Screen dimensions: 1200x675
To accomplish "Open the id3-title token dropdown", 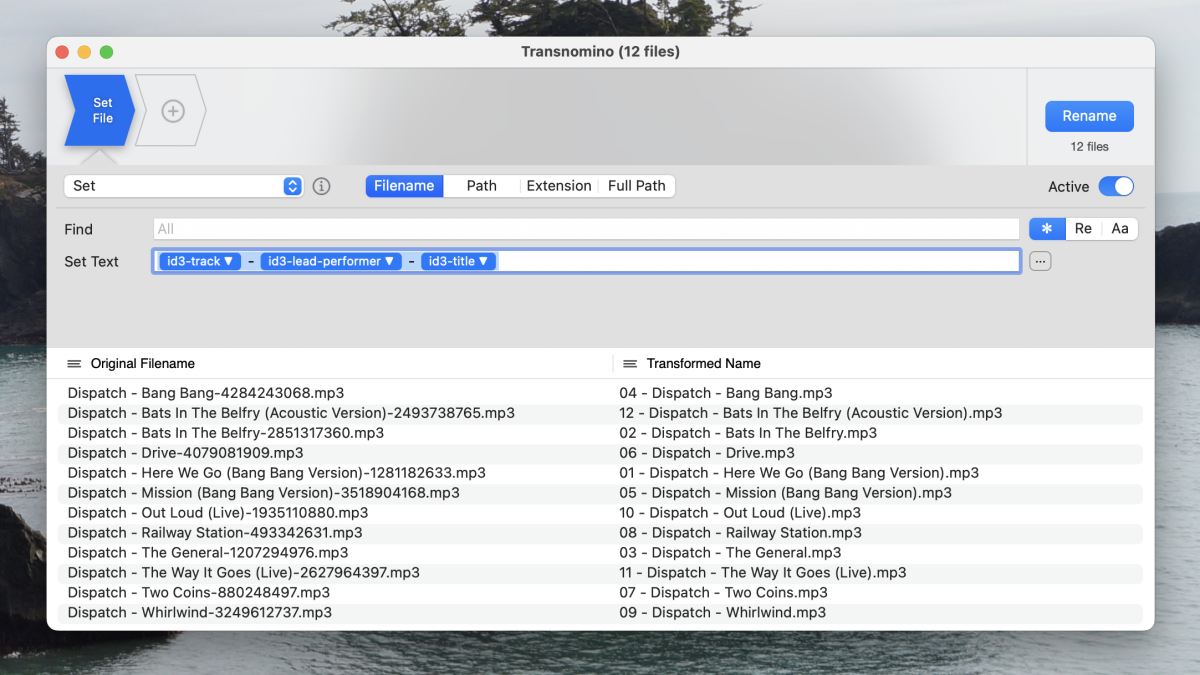I will [x=458, y=262].
